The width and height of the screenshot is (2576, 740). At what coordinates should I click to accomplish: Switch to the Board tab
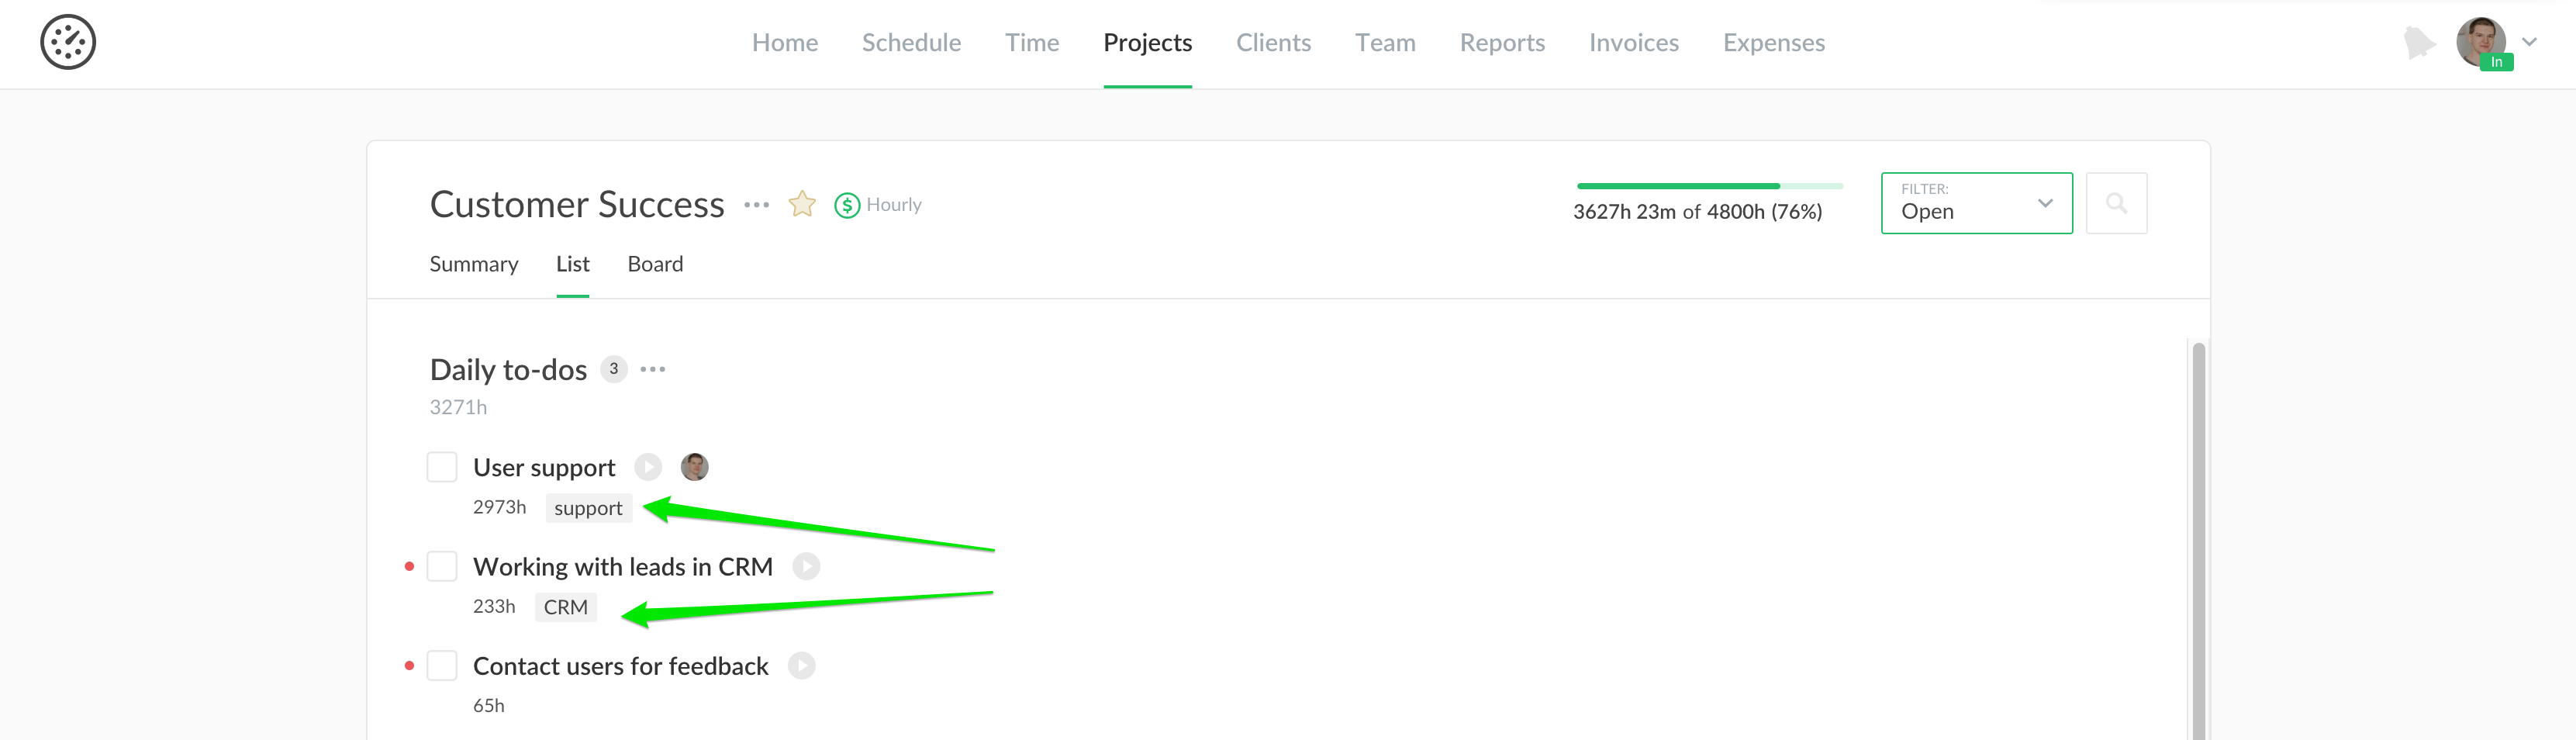655,264
